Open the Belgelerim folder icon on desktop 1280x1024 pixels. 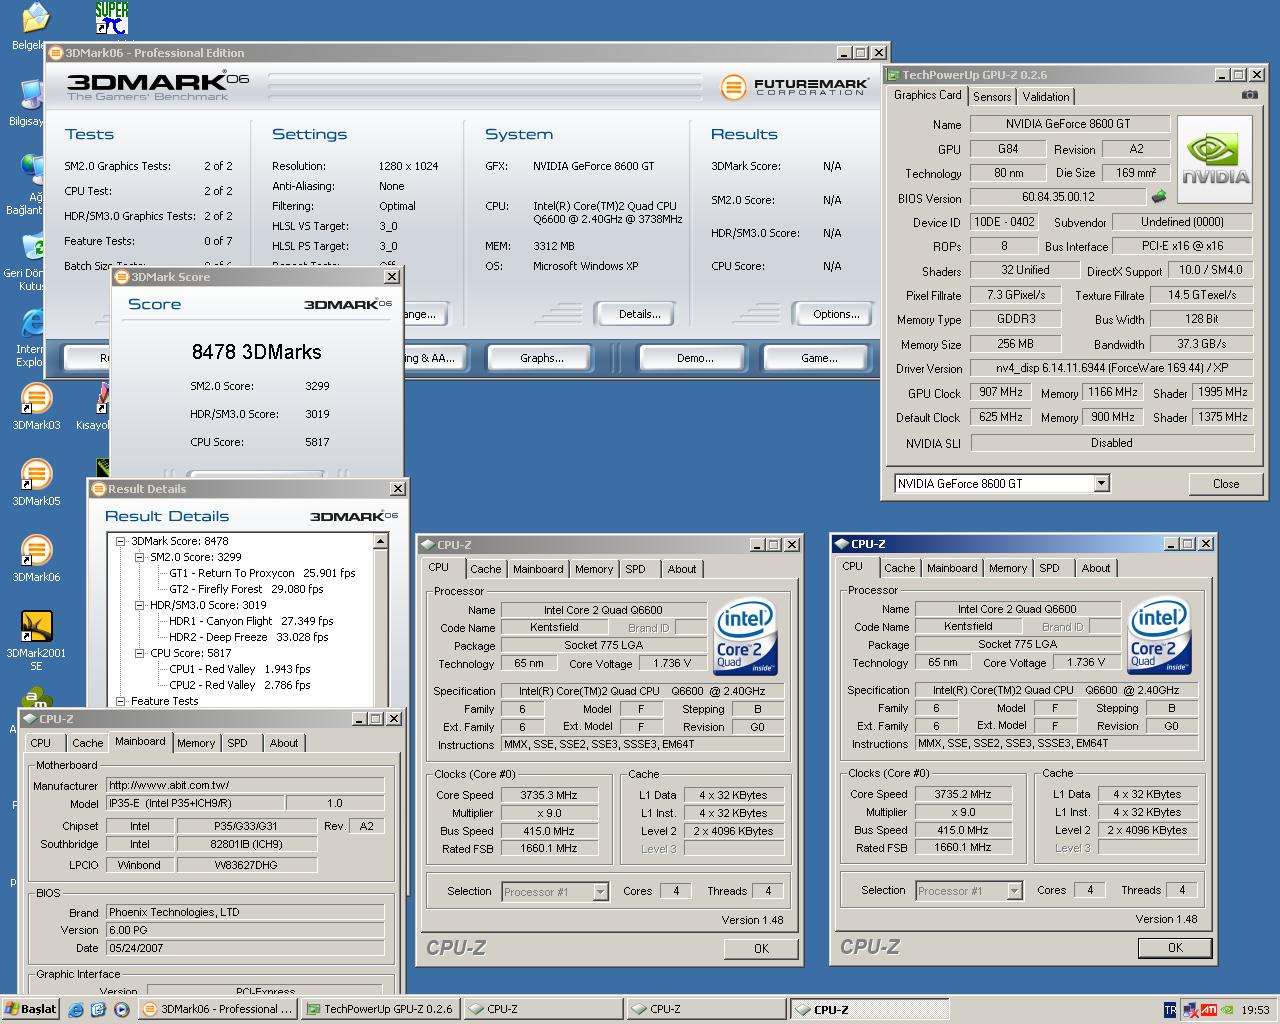[x=34, y=18]
